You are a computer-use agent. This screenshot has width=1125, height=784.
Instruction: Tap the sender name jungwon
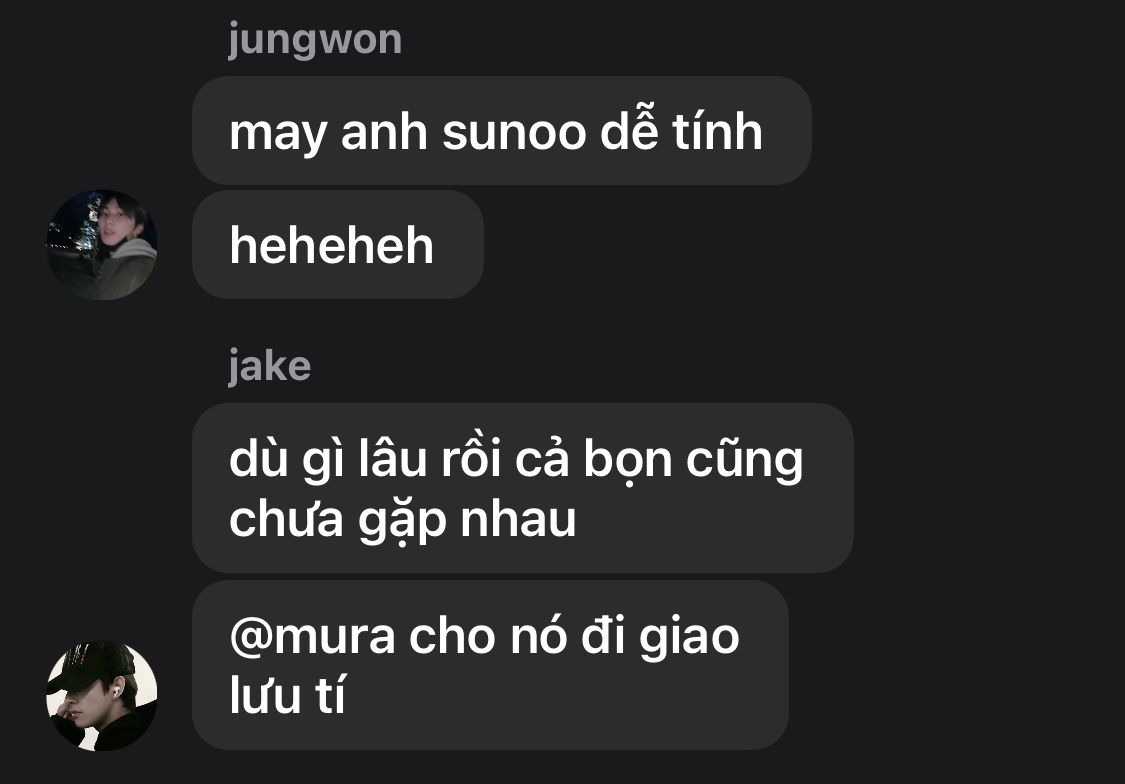click(x=315, y=40)
